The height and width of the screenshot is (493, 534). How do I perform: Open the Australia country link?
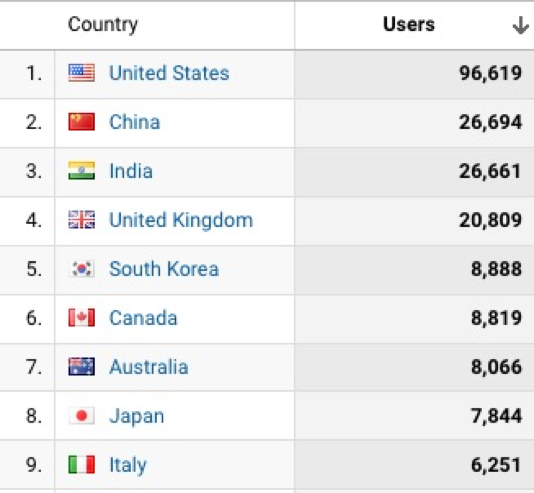coord(148,367)
